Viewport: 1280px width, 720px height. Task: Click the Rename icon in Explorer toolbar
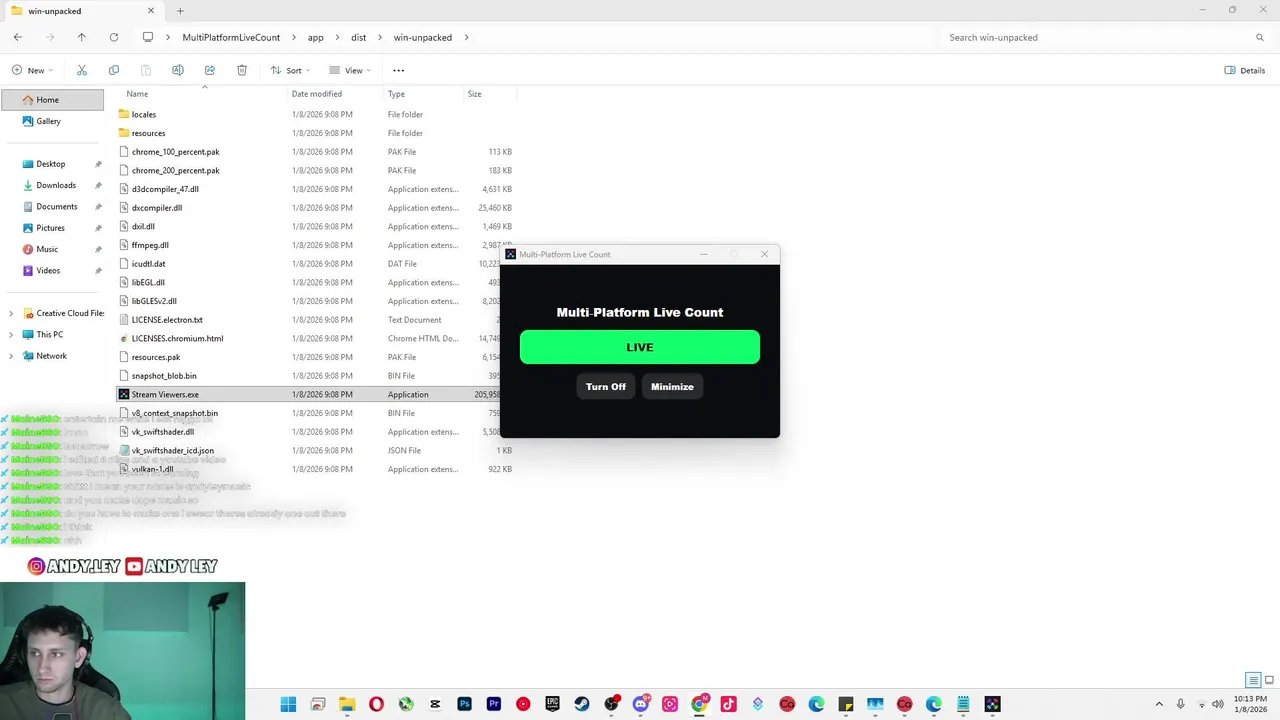(178, 70)
